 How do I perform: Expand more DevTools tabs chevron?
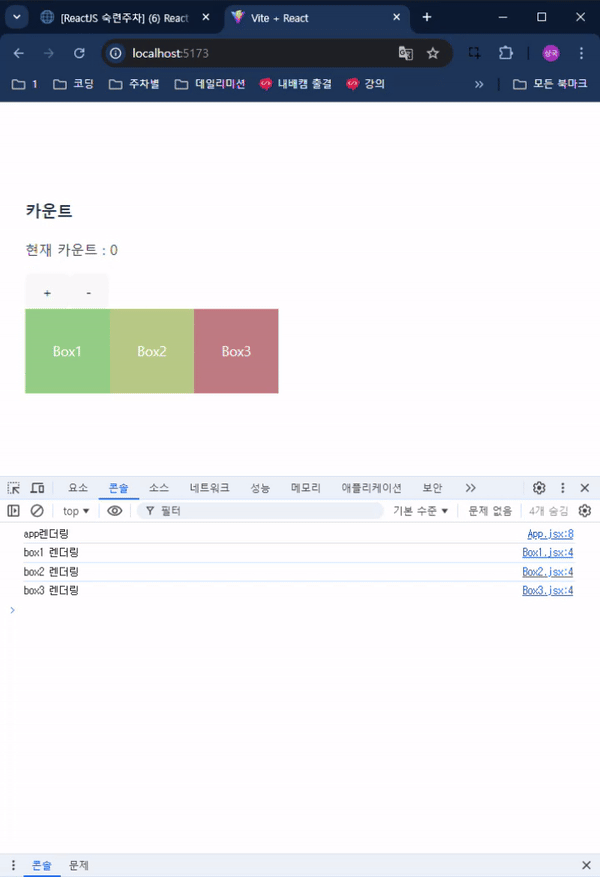pyautogui.click(x=470, y=488)
